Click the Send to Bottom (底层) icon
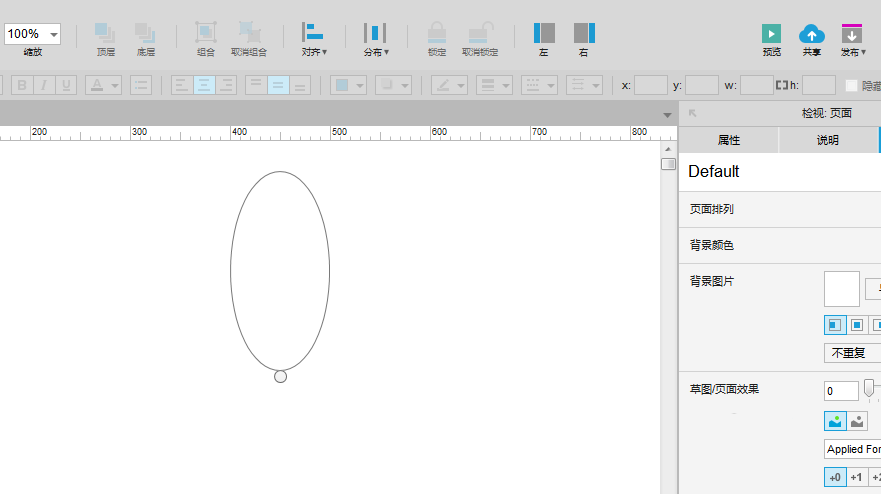Viewport: 881px width, 494px height. [x=145, y=33]
